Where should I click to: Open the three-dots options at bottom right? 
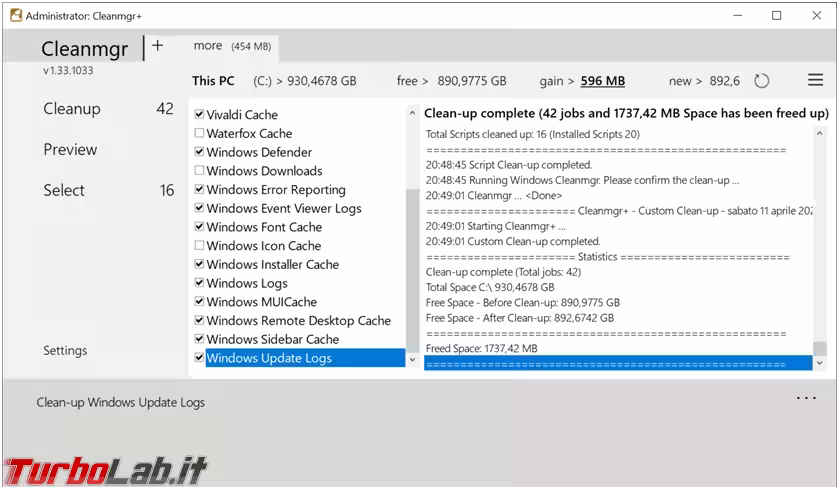click(806, 398)
